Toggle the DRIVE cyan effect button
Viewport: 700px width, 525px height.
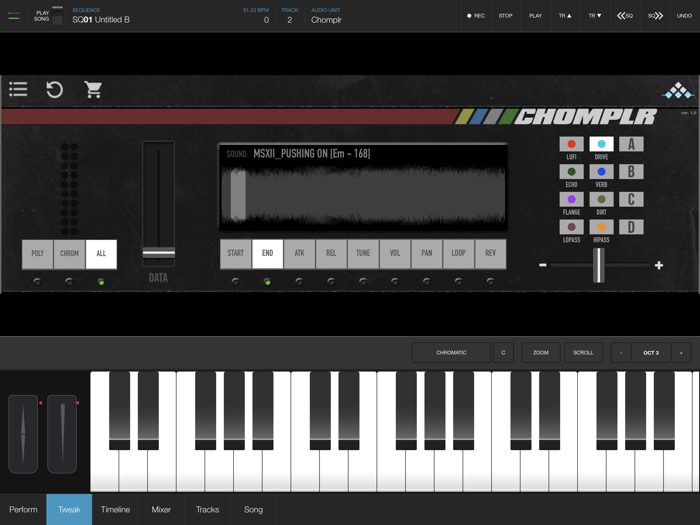[601, 144]
